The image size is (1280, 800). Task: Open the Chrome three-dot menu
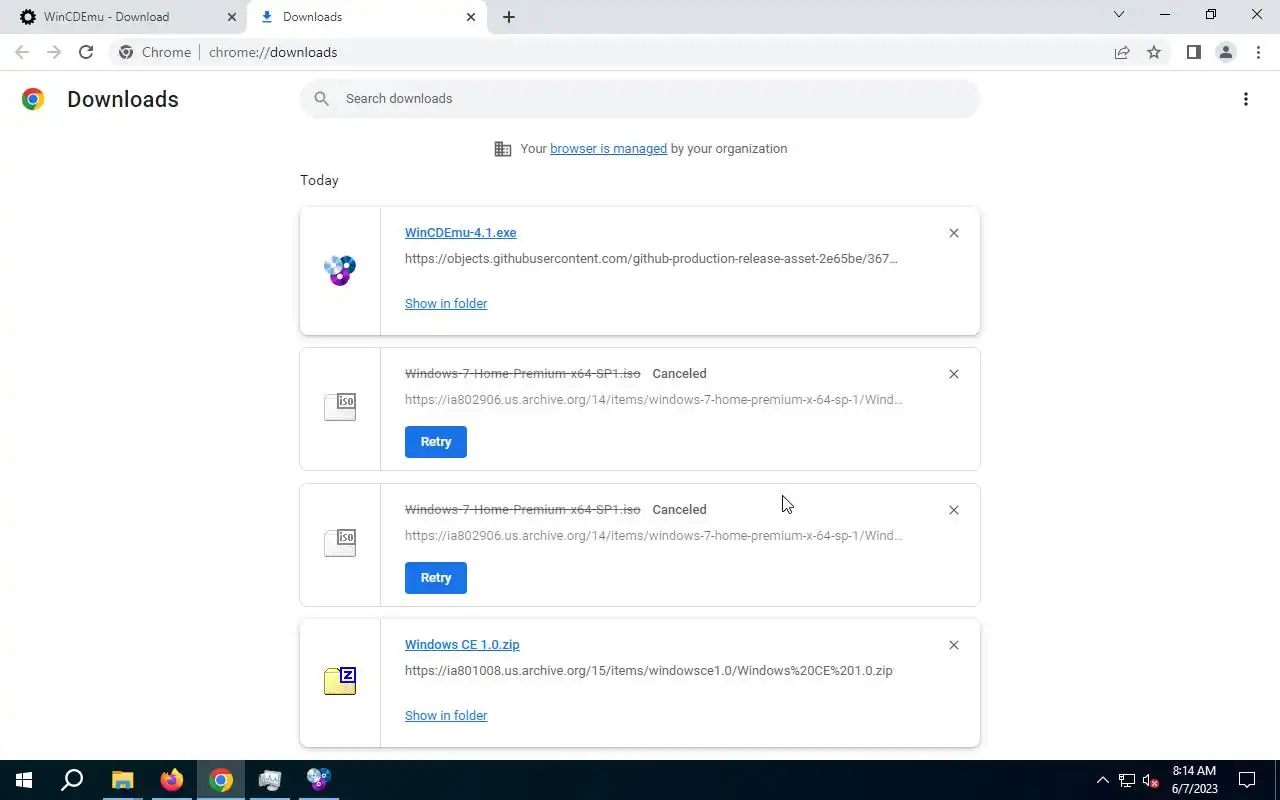(1258, 52)
